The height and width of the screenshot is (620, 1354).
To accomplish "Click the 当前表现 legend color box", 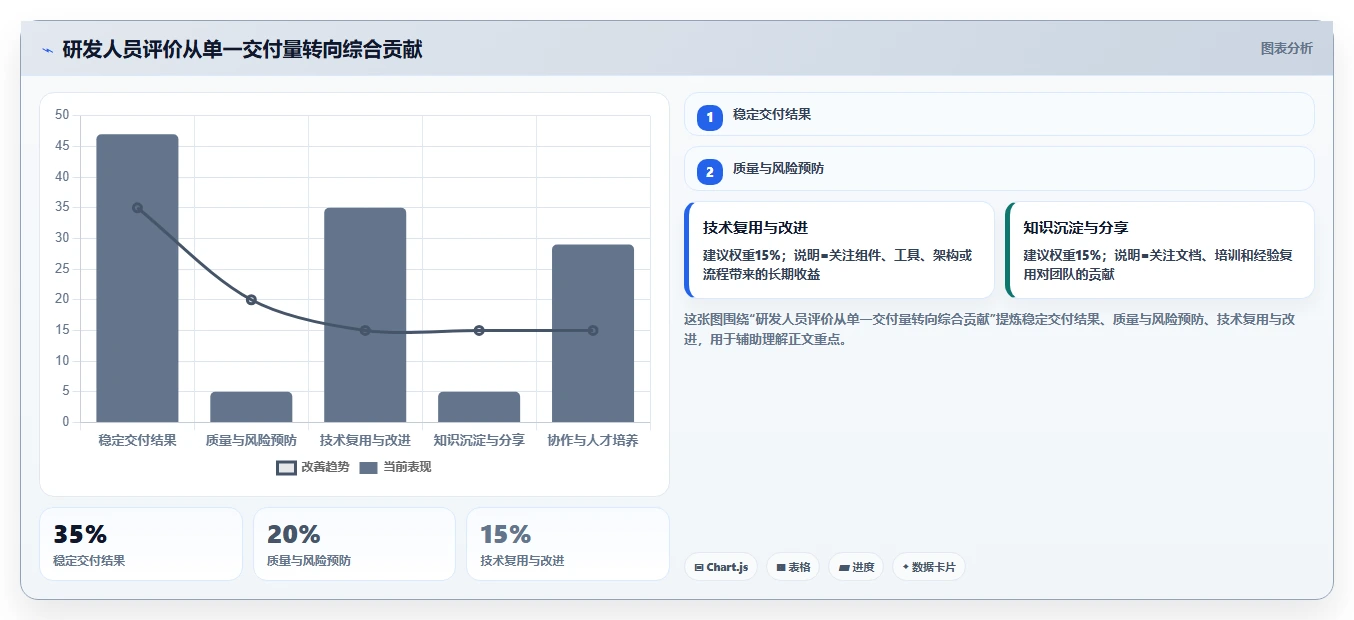I will click(368, 468).
